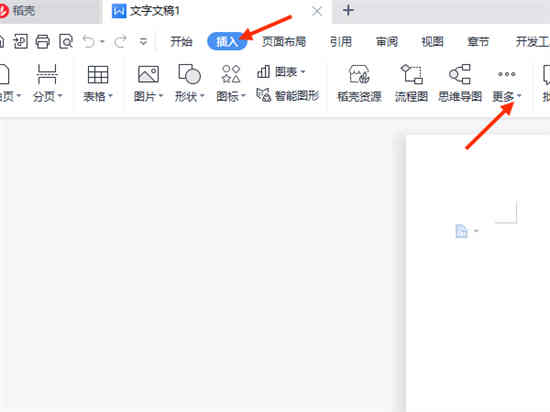
Task: Open the 开发工具 tab
Action: (x=532, y=42)
